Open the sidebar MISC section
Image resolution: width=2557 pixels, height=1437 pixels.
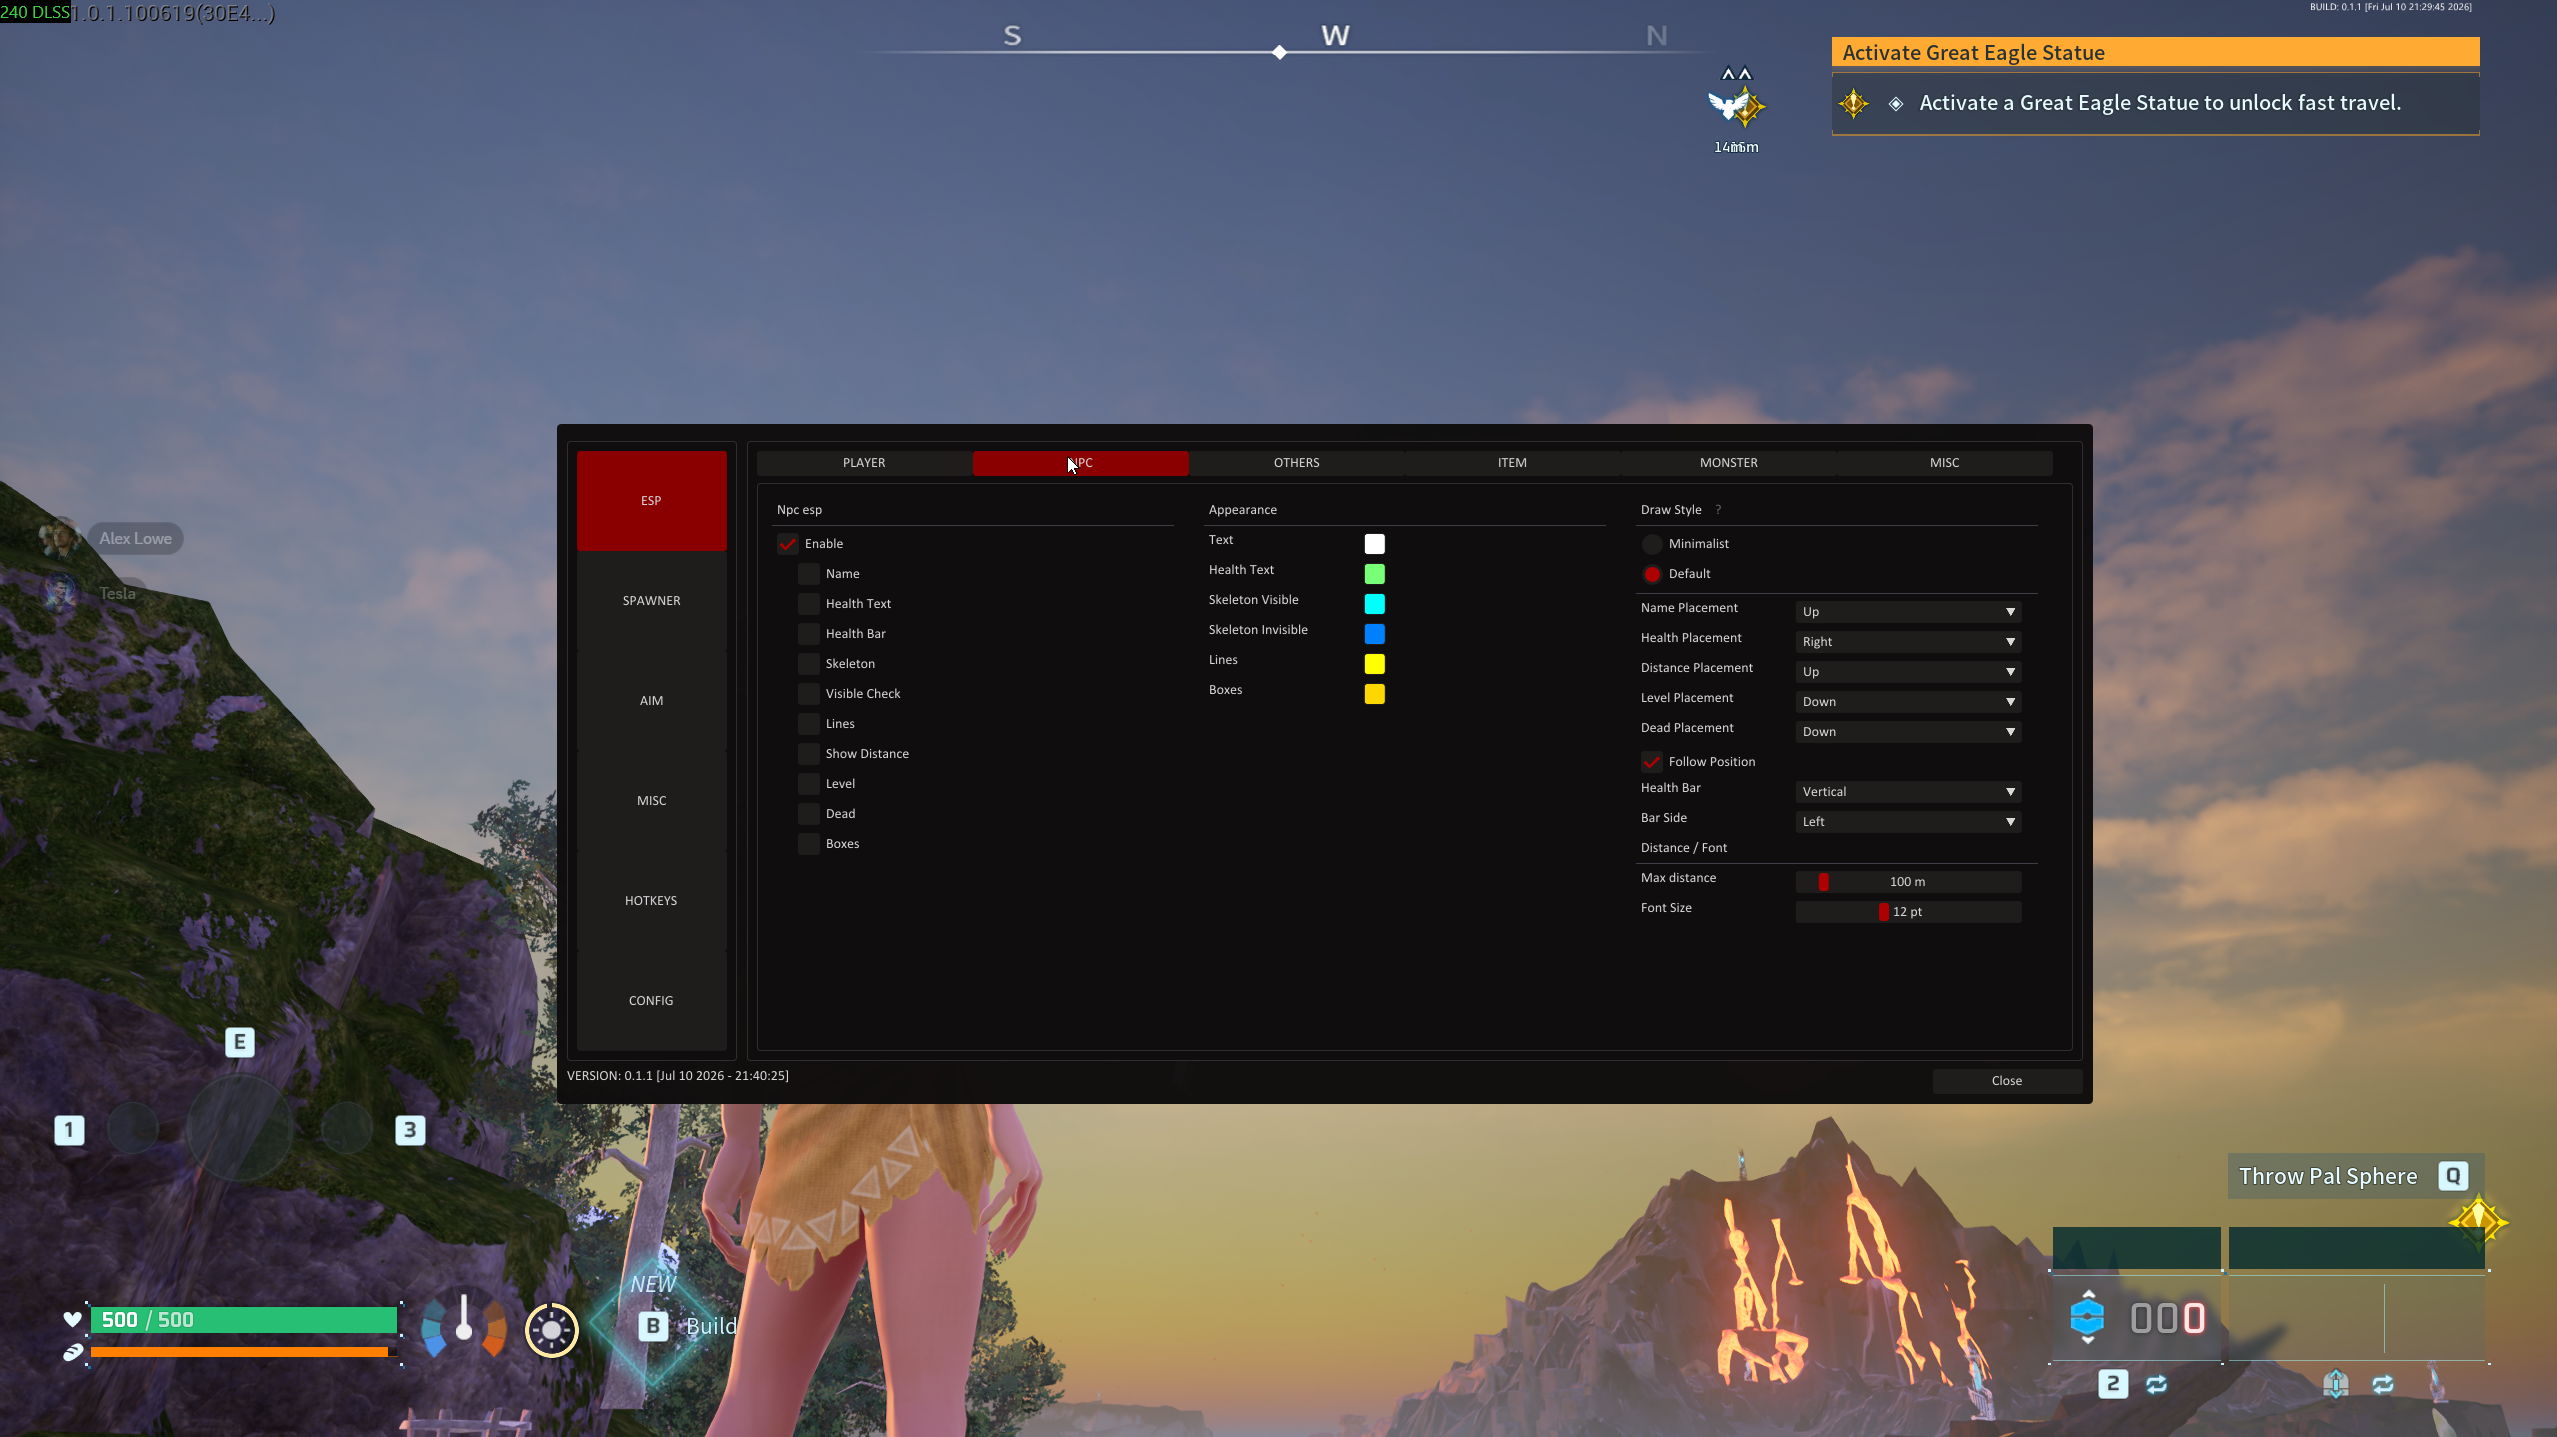651,801
